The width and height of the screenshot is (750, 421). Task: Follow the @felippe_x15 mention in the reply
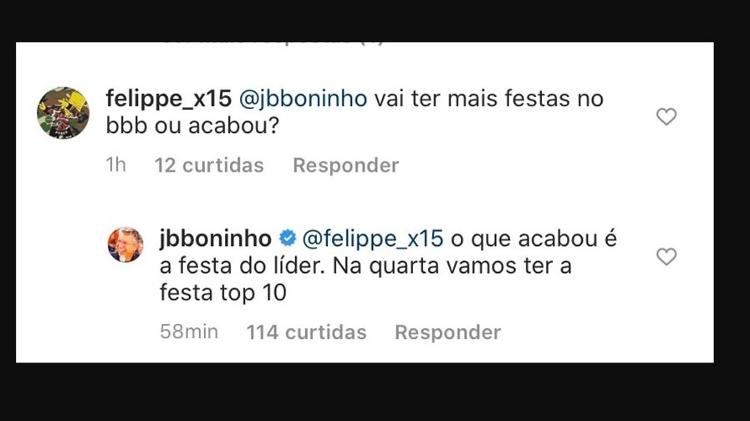coord(371,239)
